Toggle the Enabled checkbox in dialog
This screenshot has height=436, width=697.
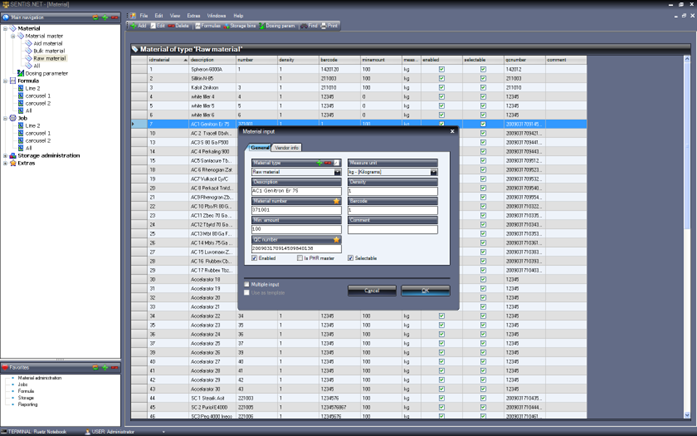pyautogui.click(x=255, y=258)
